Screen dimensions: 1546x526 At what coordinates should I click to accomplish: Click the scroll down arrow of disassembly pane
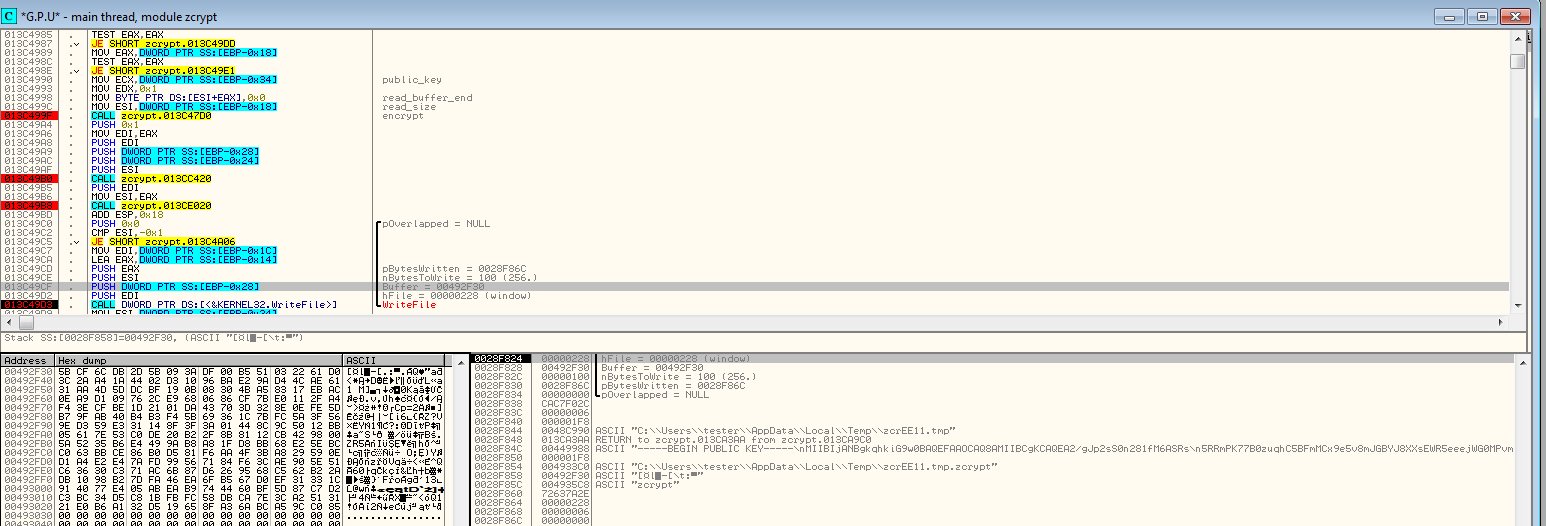click(1518, 304)
